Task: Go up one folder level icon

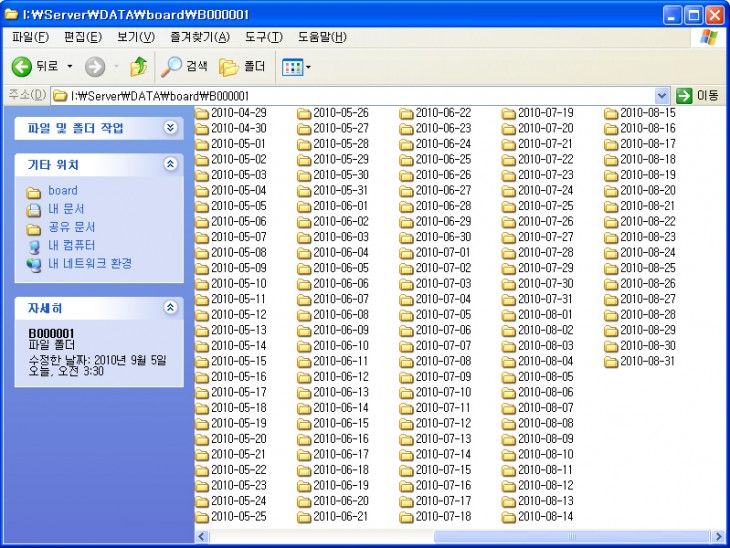Action: tap(138, 67)
